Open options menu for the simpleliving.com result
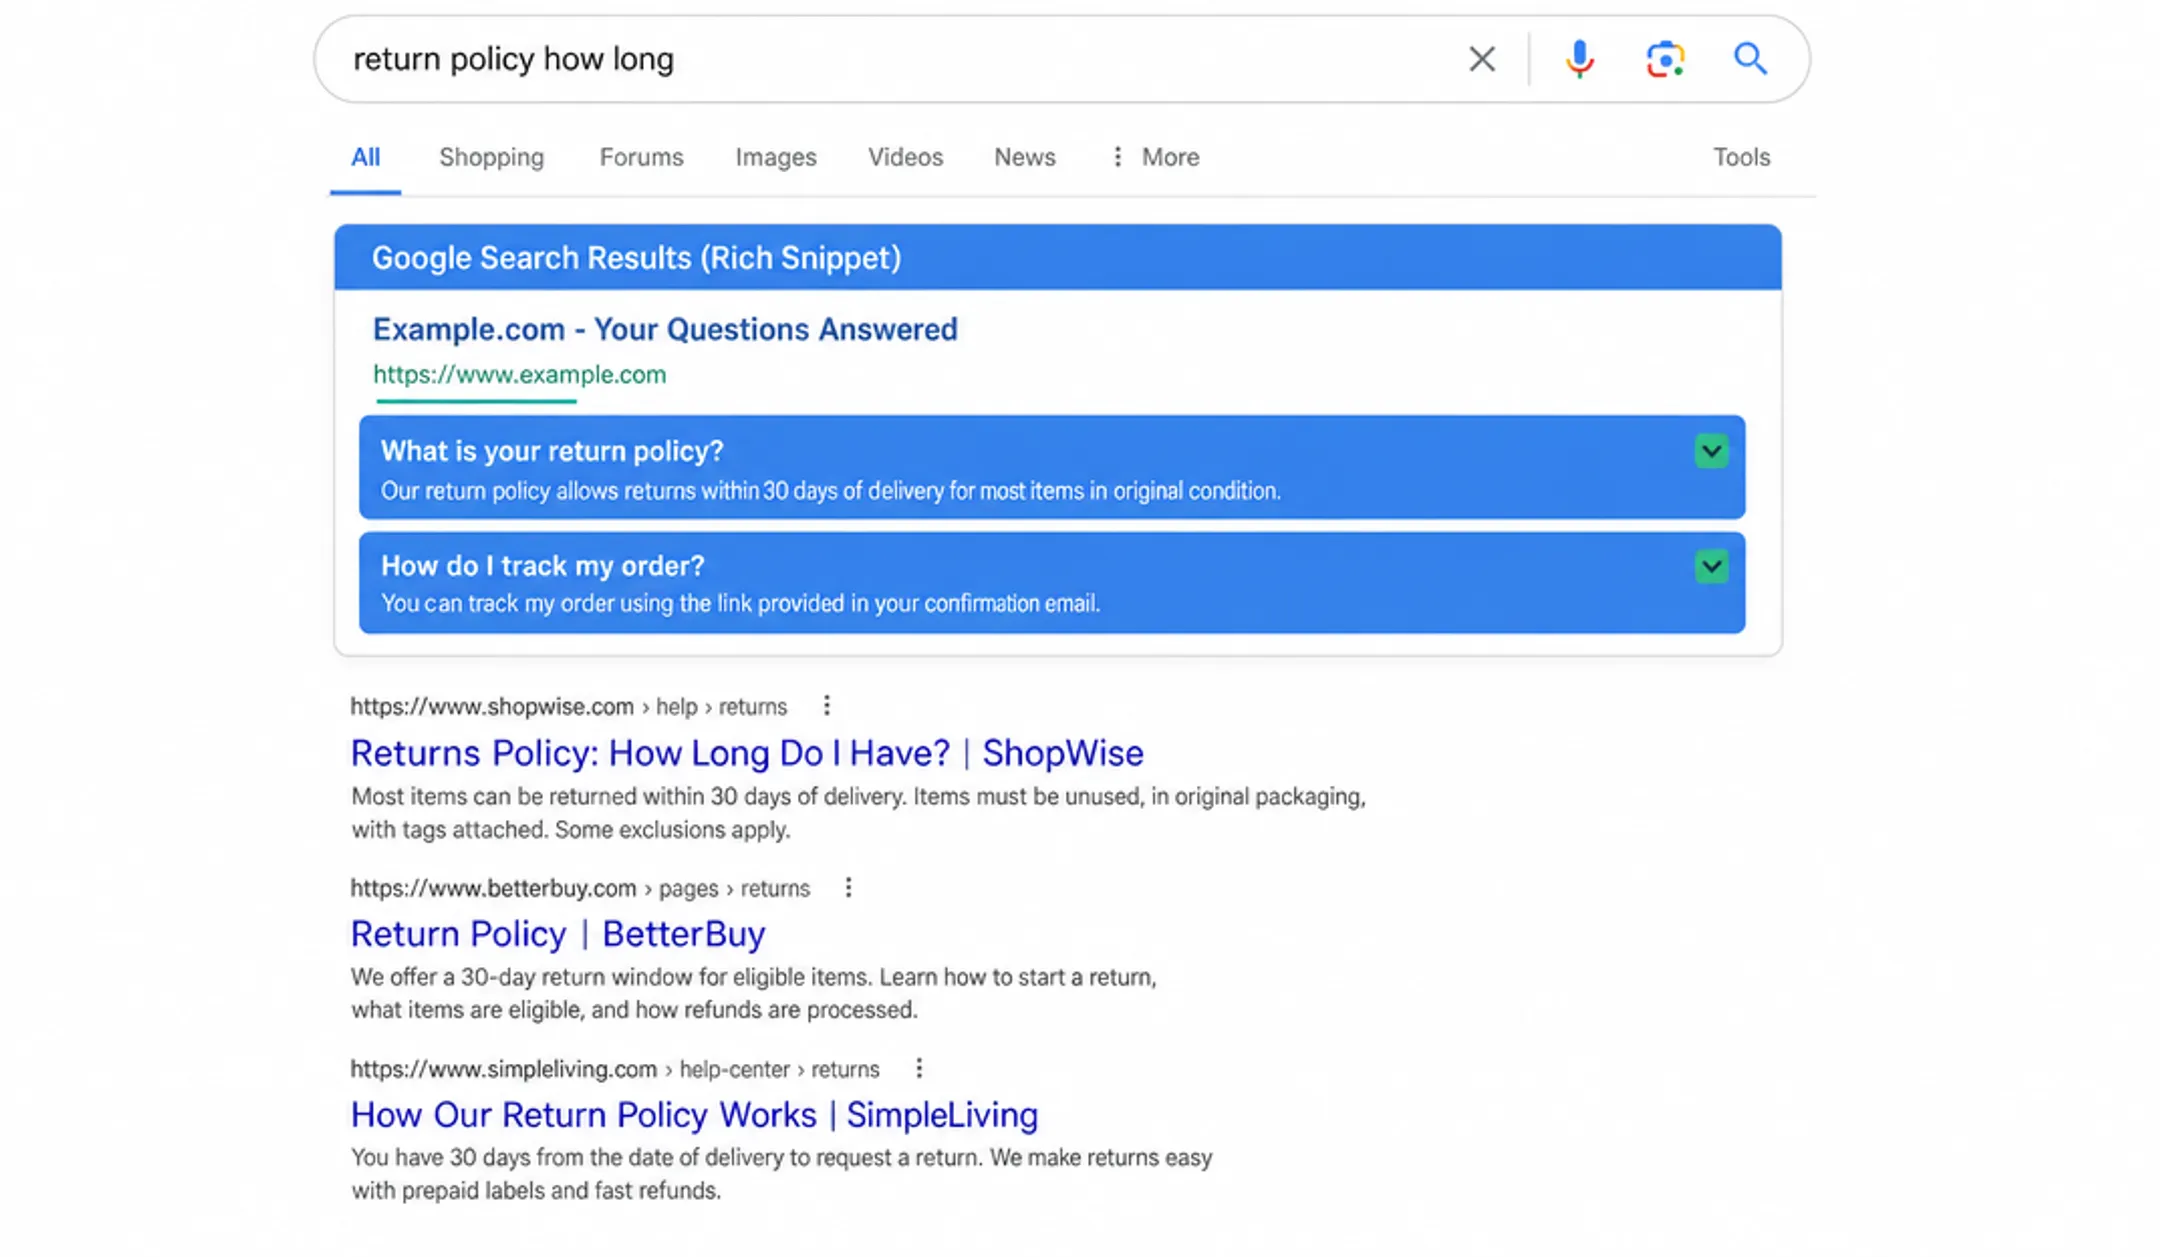The height and width of the screenshot is (1257, 2160). [x=919, y=1069]
